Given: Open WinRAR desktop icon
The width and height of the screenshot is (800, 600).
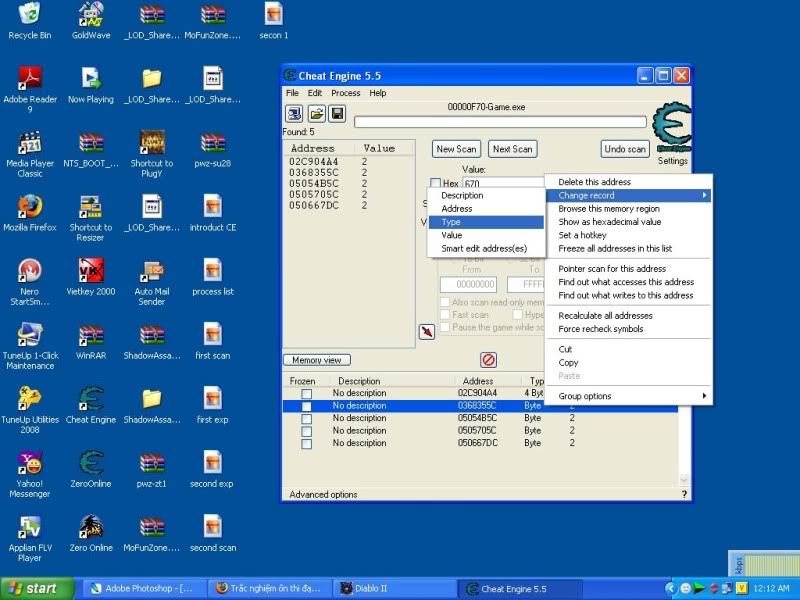Looking at the screenshot, I should click(91, 342).
